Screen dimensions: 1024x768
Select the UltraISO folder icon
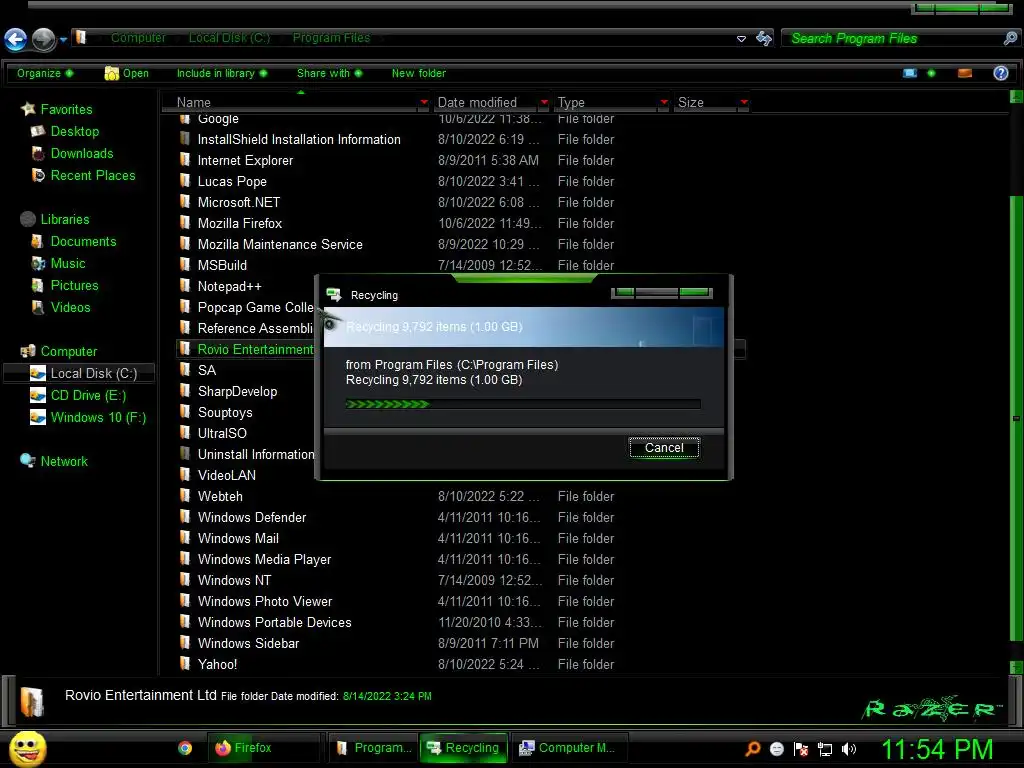pos(185,433)
